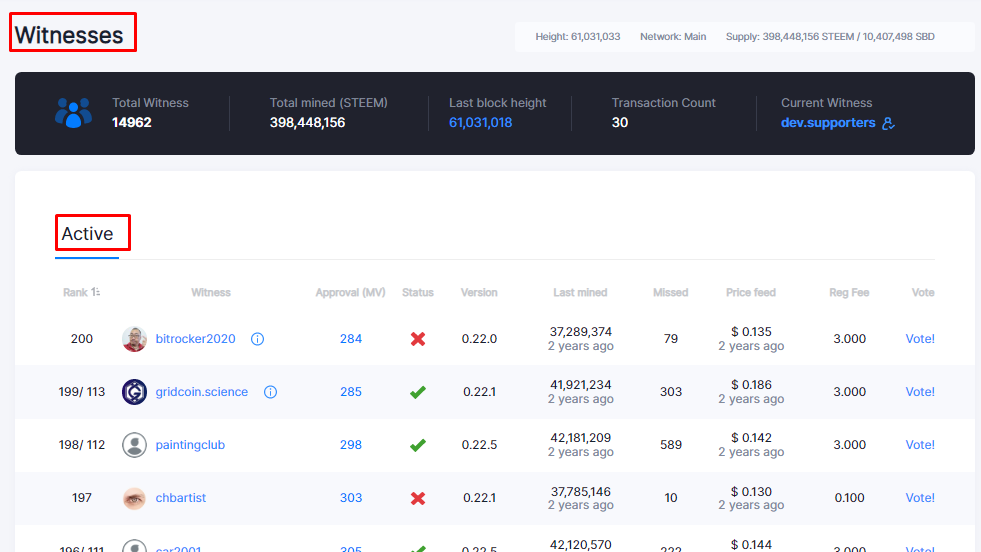Click the missed count 303
Image resolution: width=981 pixels, height=552 pixels.
(x=671, y=392)
